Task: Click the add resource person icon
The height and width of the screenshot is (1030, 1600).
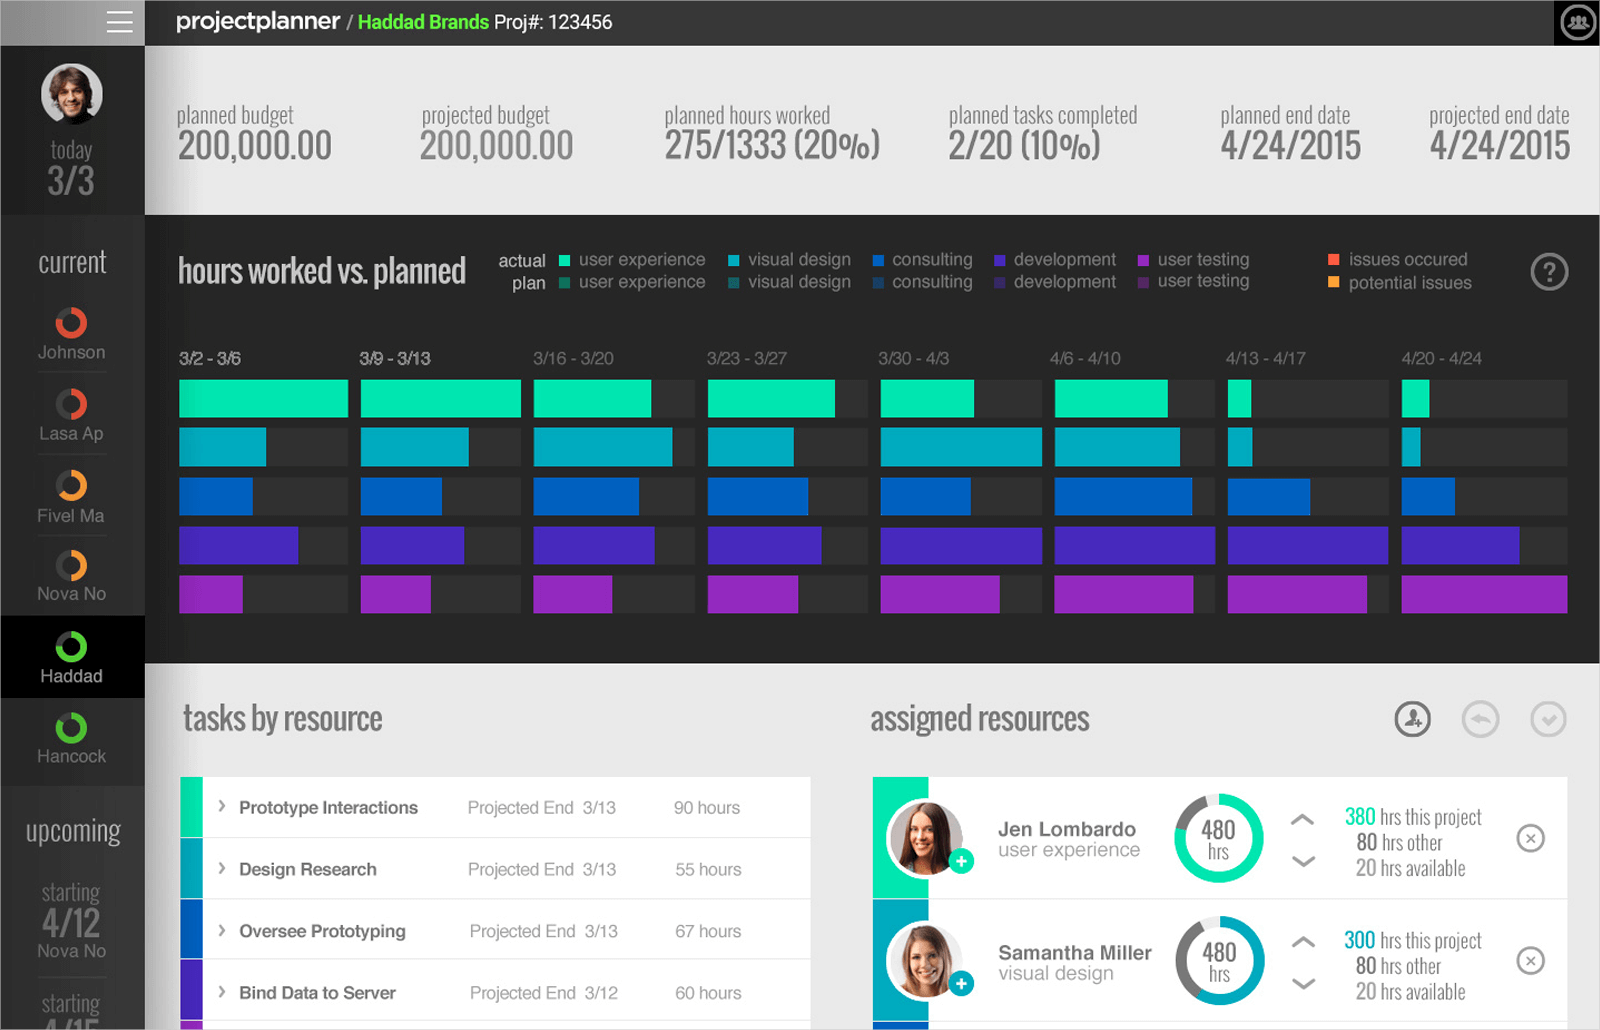Action: point(1412,719)
